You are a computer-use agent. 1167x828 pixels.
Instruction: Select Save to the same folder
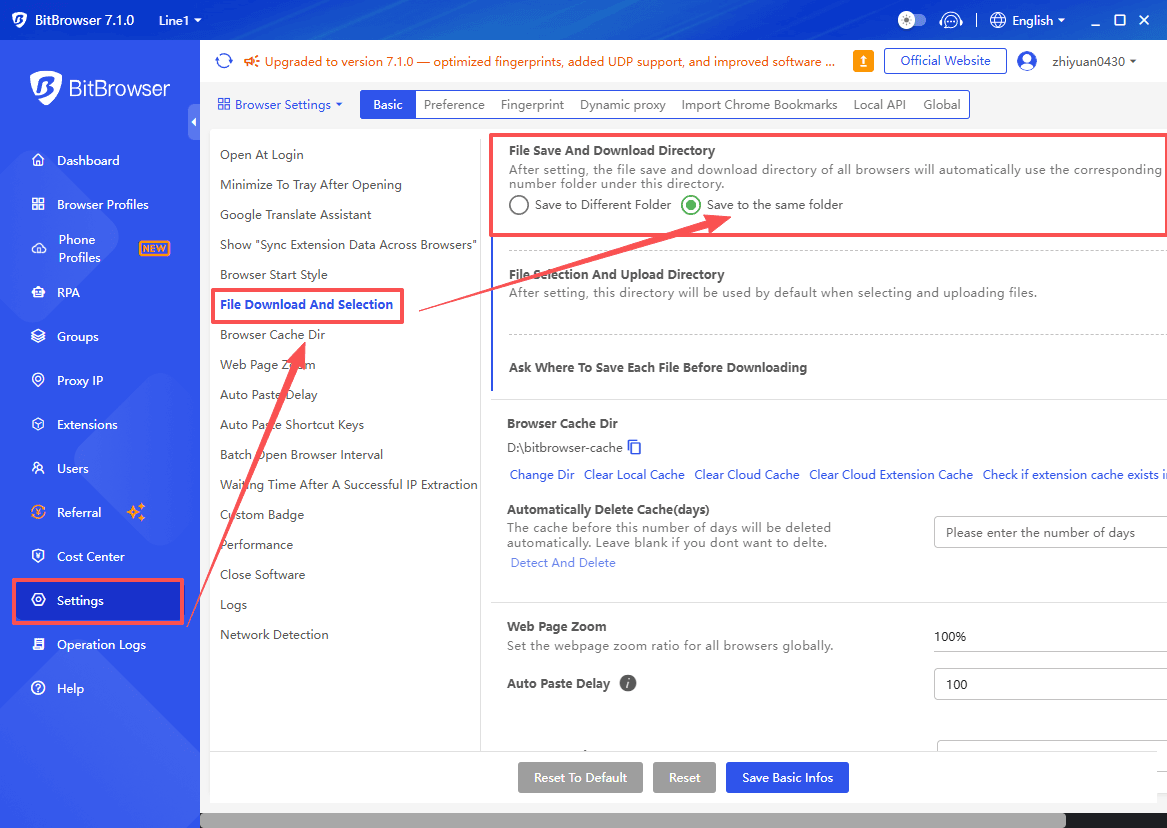point(690,205)
